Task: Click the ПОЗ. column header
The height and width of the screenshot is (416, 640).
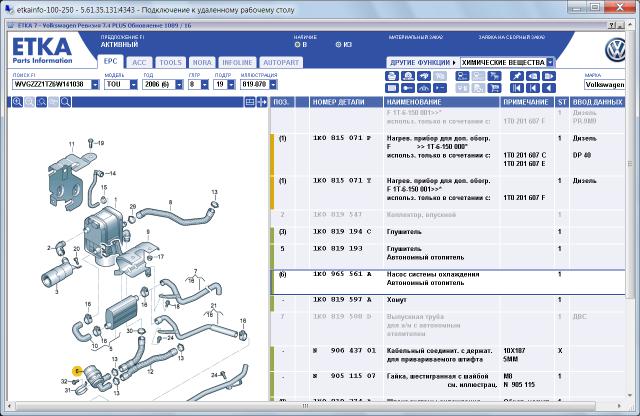Action: (282, 102)
